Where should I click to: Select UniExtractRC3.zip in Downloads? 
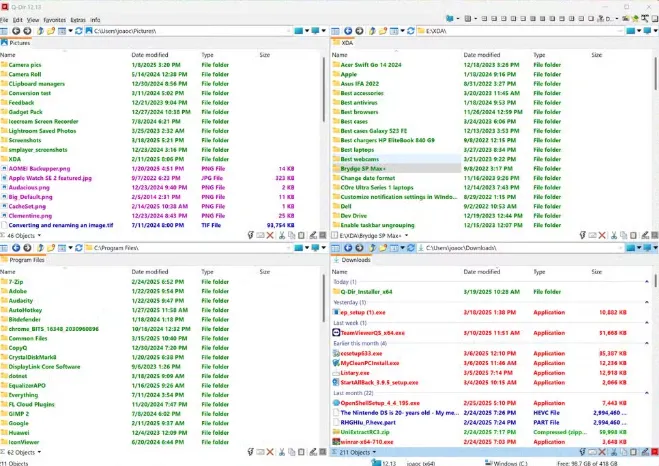pos(365,432)
